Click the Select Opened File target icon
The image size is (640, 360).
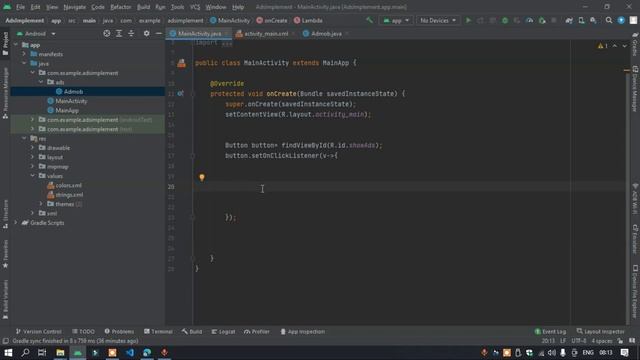pyautogui.click(x=107, y=33)
